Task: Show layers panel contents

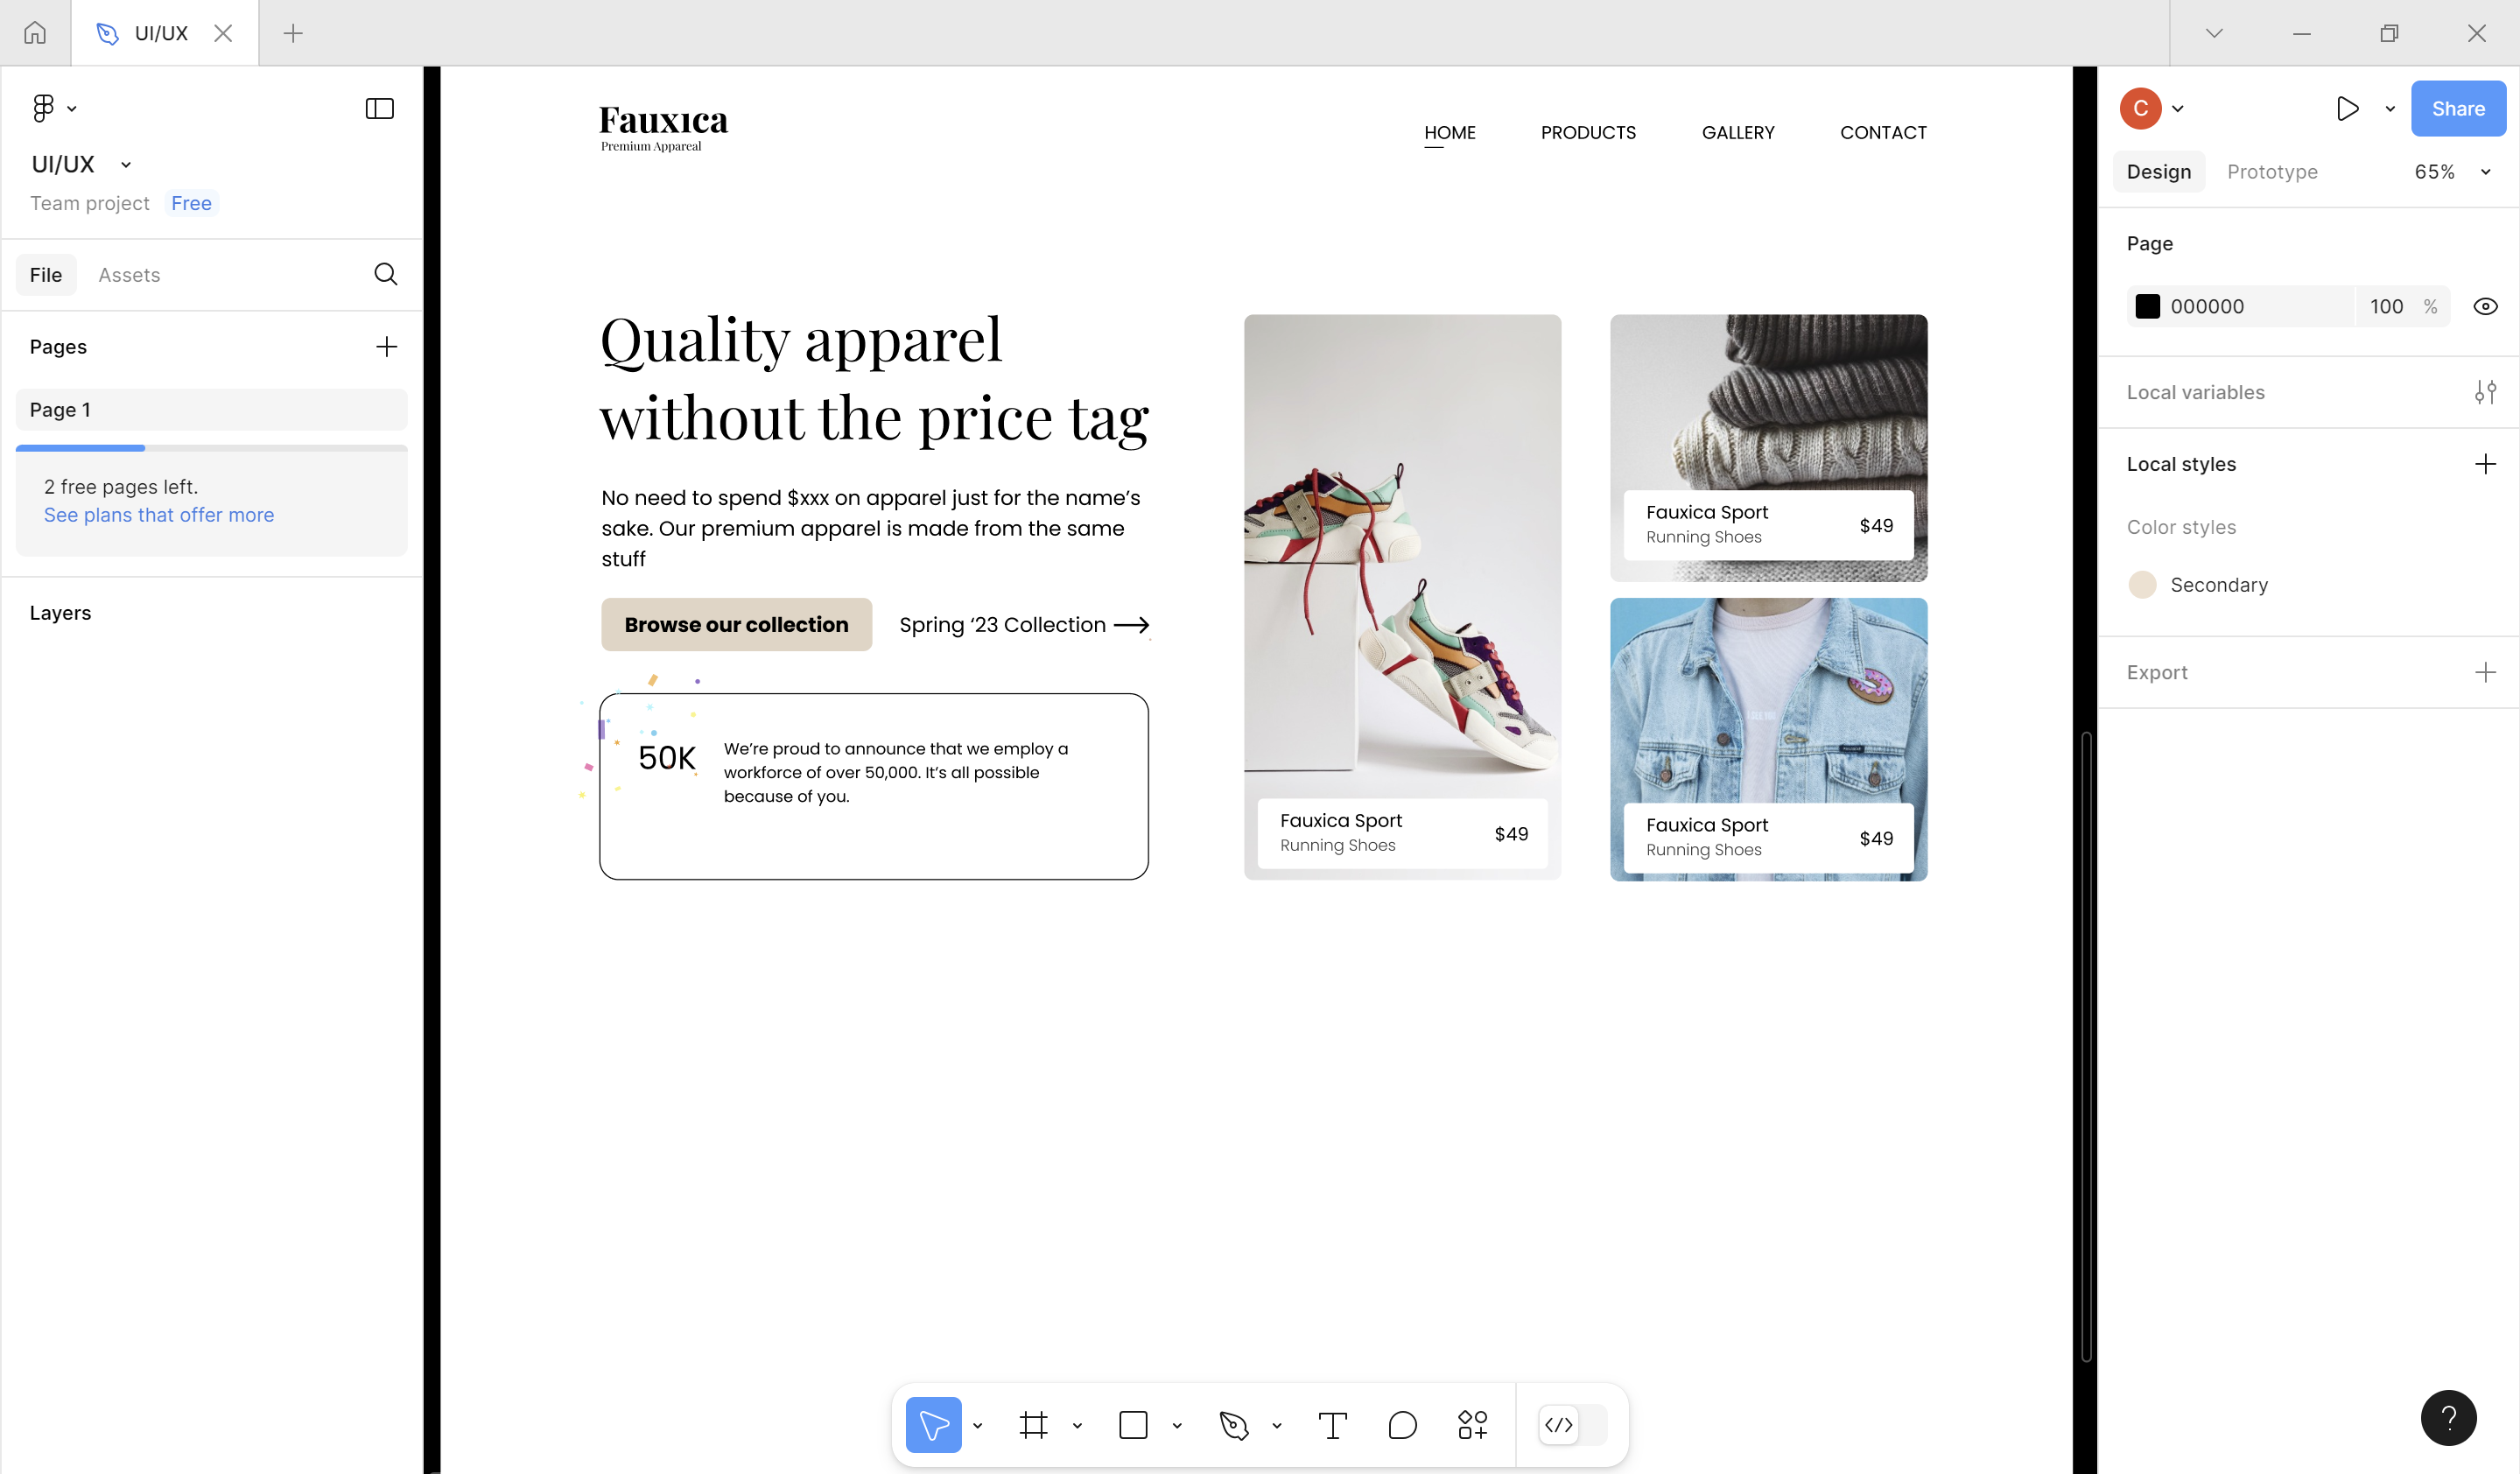Action: [x=58, y=613]
